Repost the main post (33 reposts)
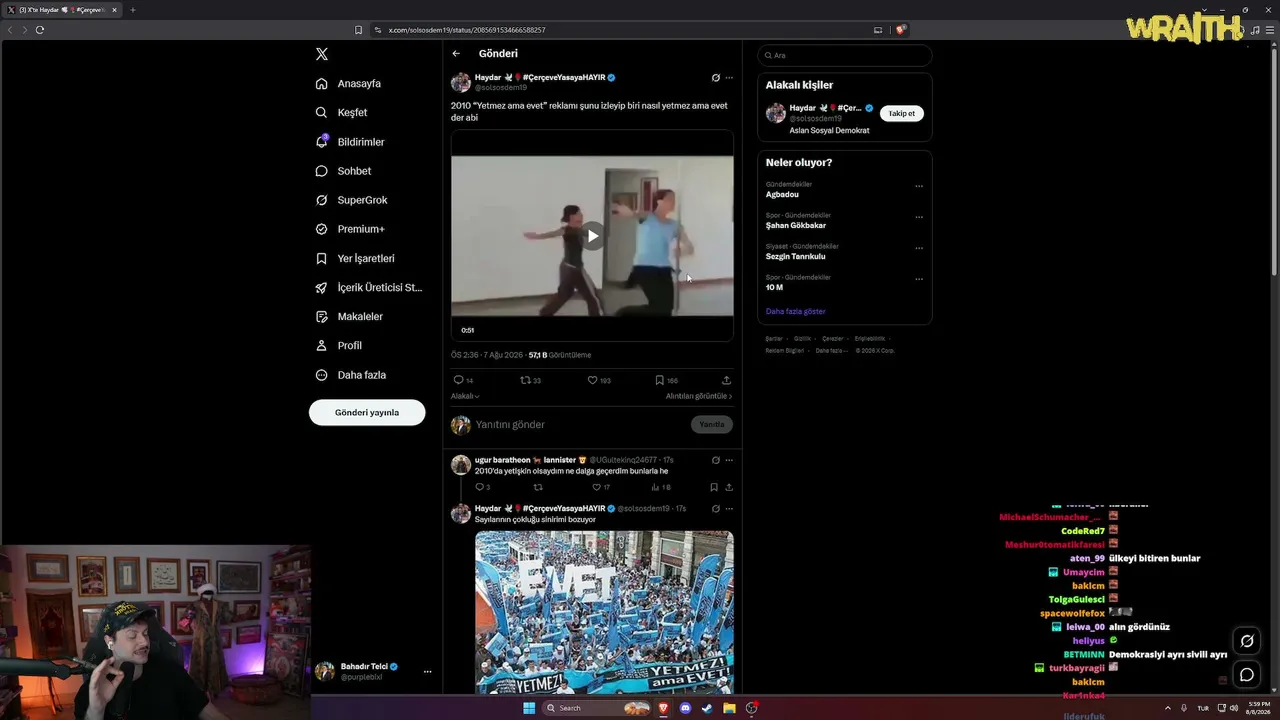 (530, 380)
